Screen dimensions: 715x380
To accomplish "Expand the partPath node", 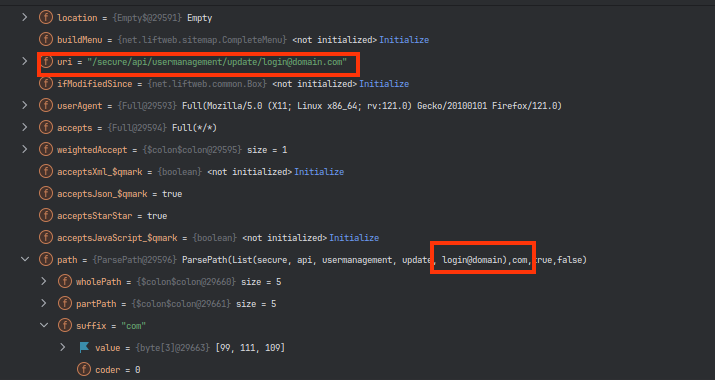I will coord(44,303).
